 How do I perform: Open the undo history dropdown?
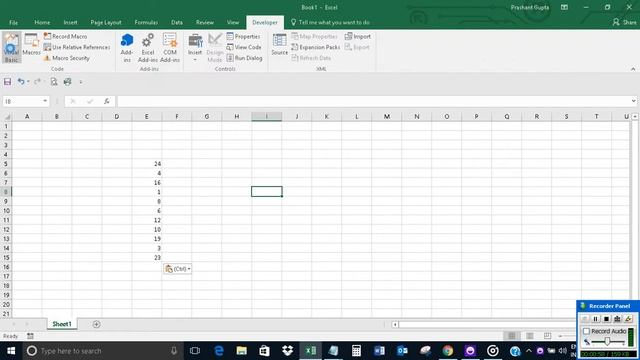[28, 82]
